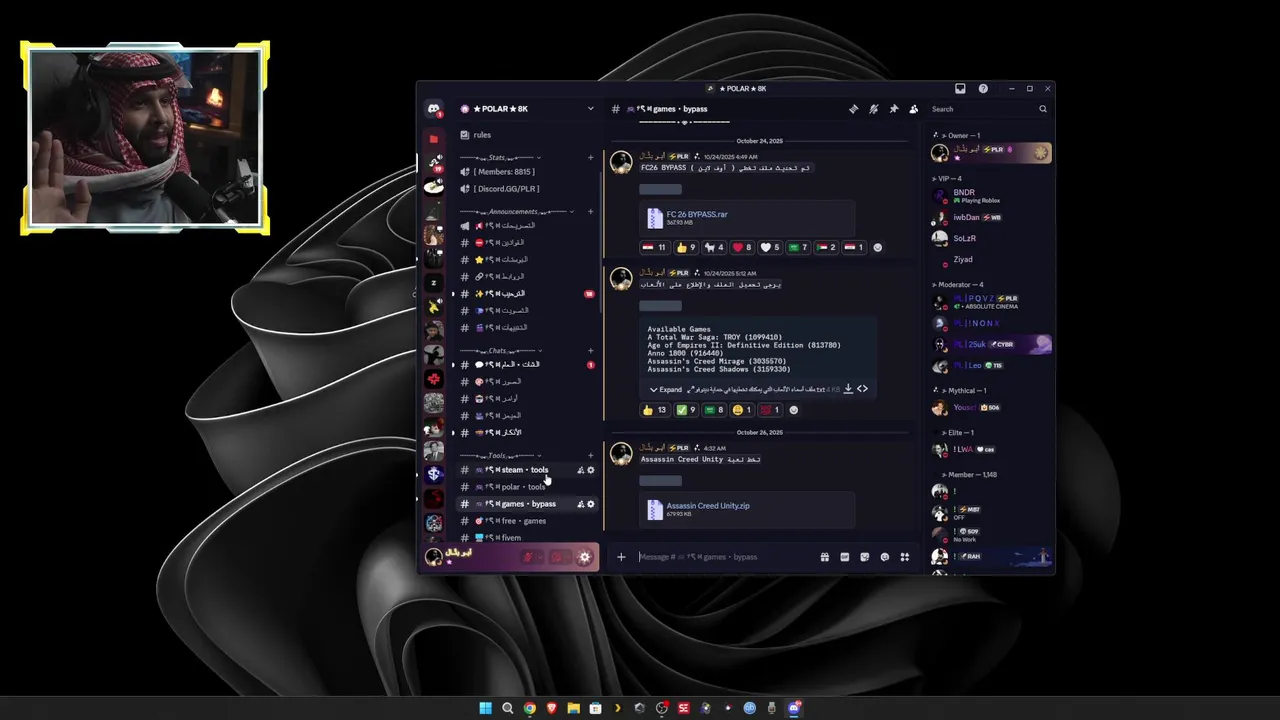Add a reaction to the FC26 BYPASS message

[878, 247]
